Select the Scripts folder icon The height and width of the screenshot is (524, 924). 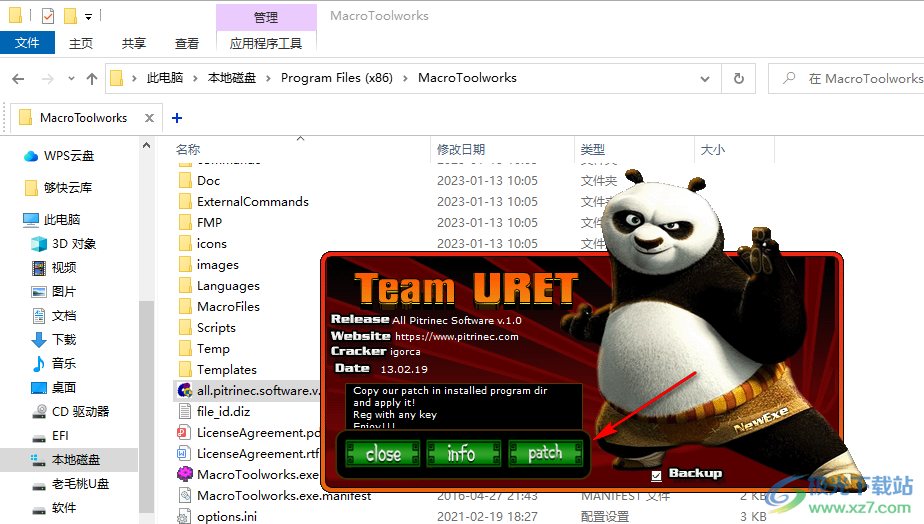point(185,328)
